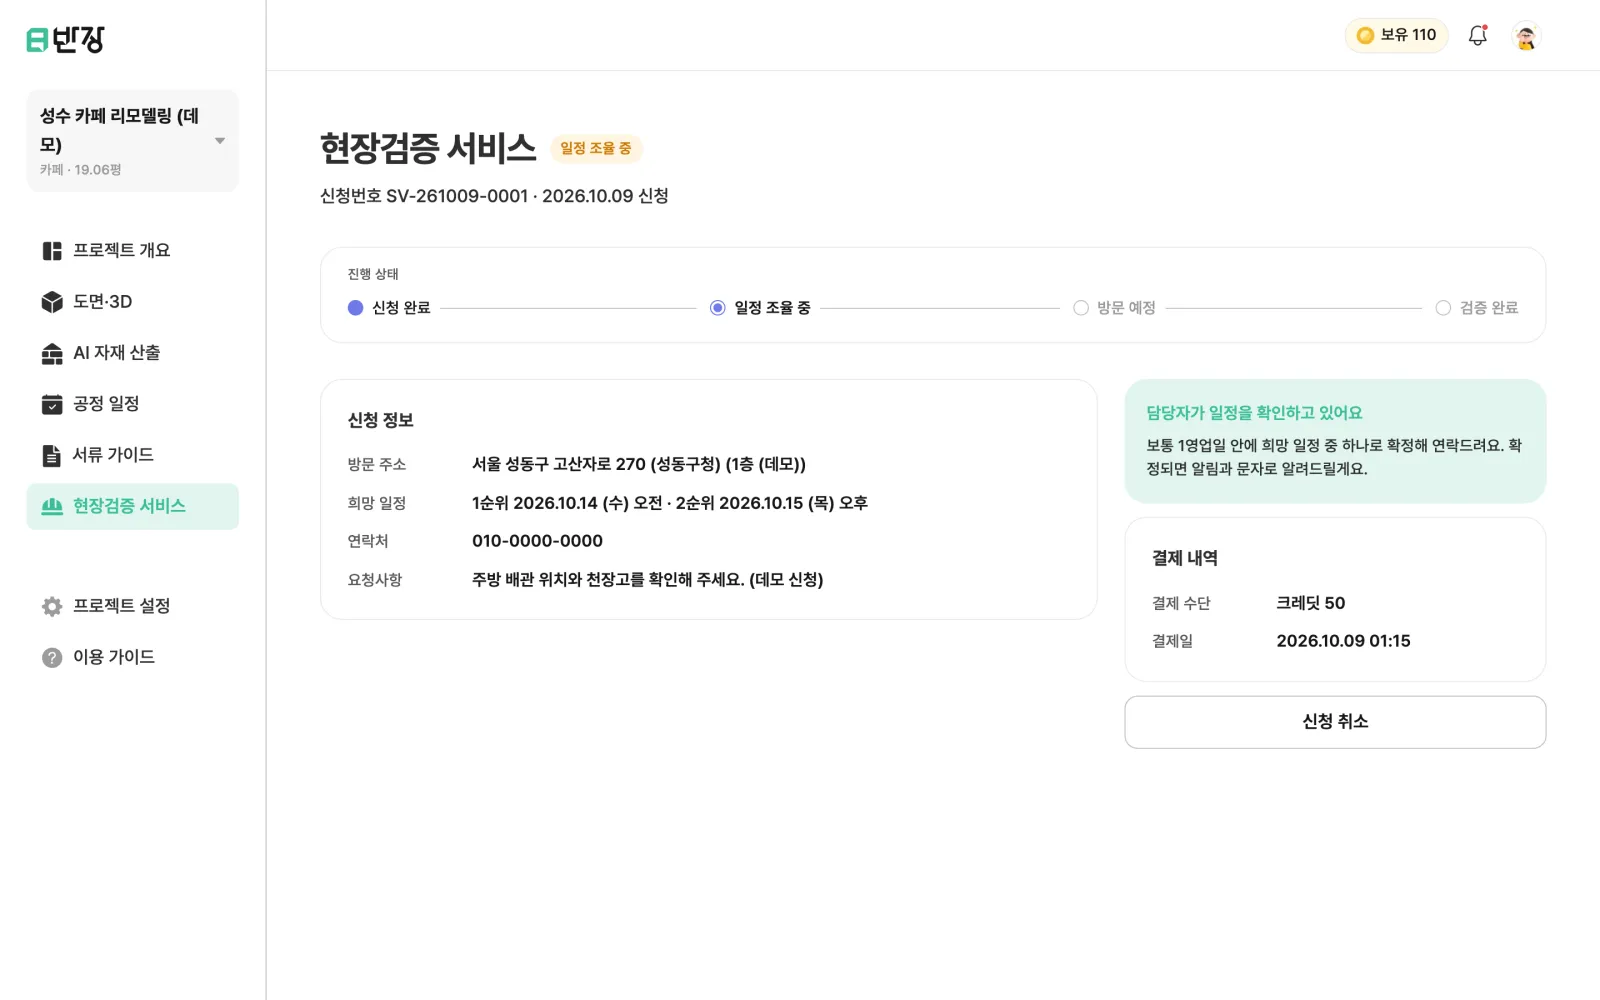Image resolution: width=1600 pixels, height=1000 pixels.
Task: Open the 프로젝트 개요 menu item
Action: pyautogui.click(x=133, y=251)
